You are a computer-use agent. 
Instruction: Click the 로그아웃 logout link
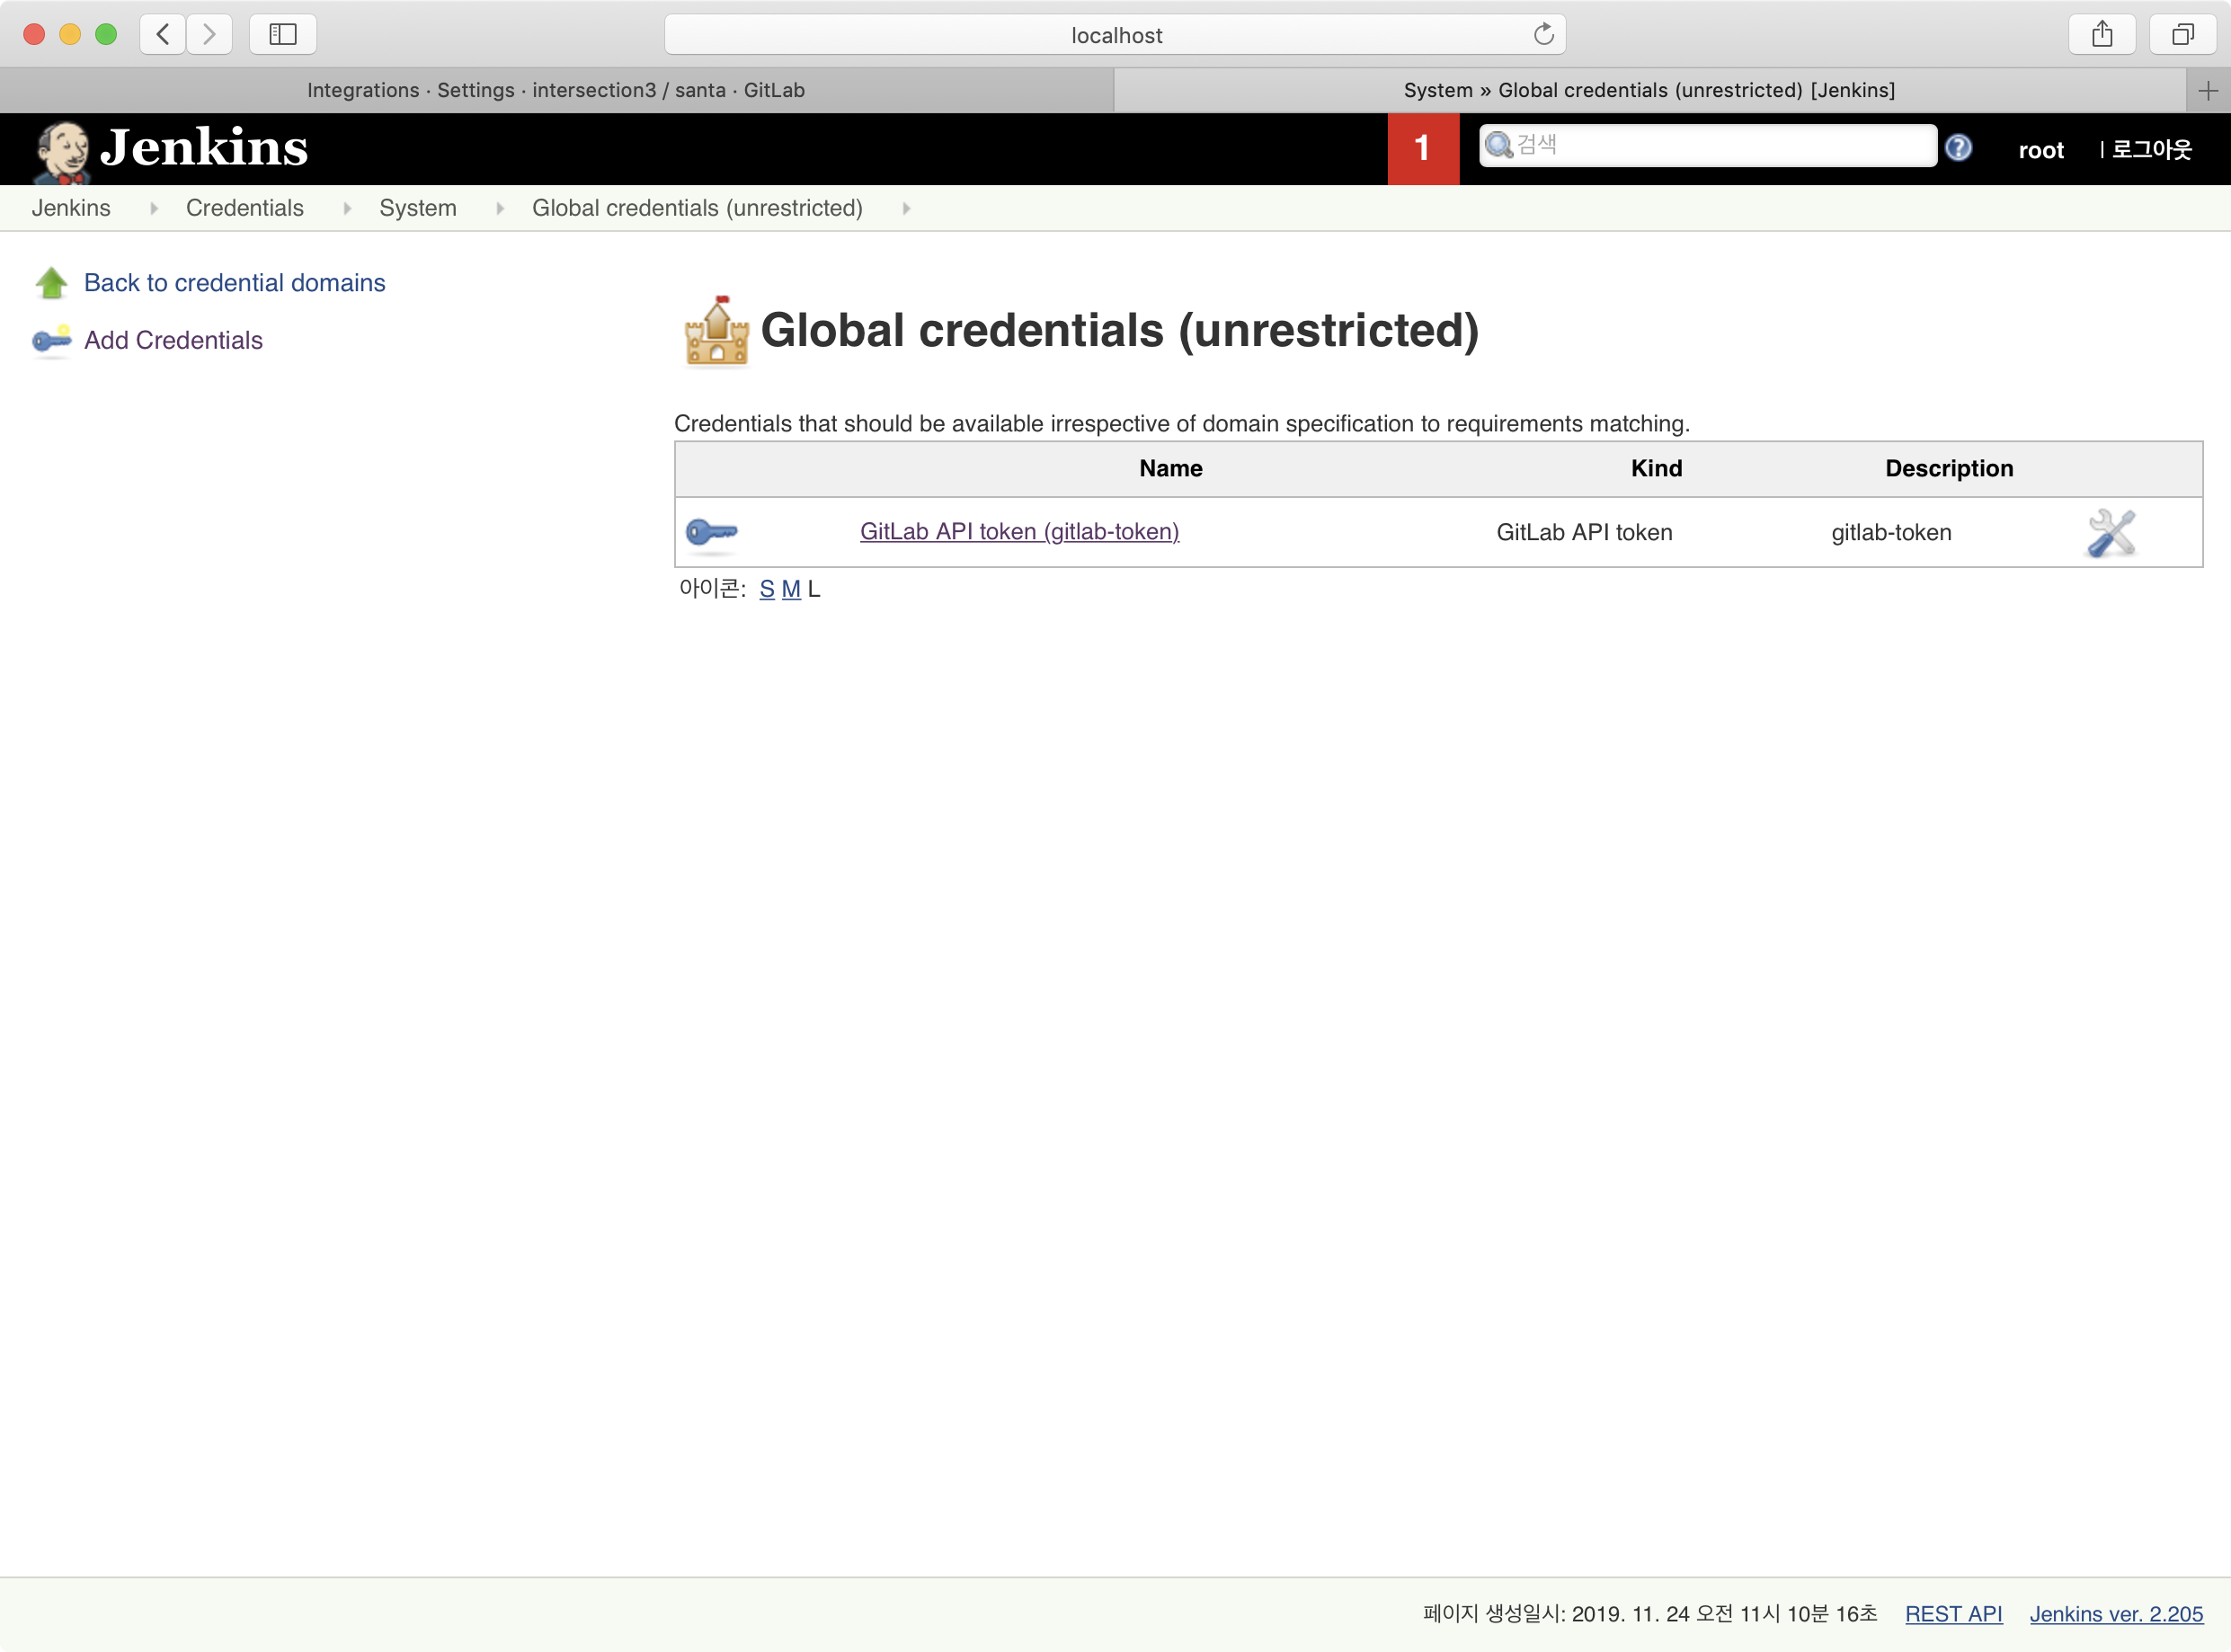tap(2150, 150)
